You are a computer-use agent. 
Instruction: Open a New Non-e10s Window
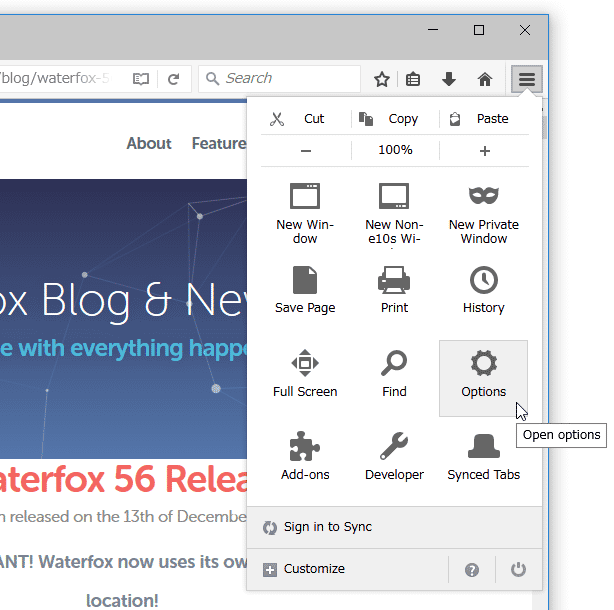(394, 213)
